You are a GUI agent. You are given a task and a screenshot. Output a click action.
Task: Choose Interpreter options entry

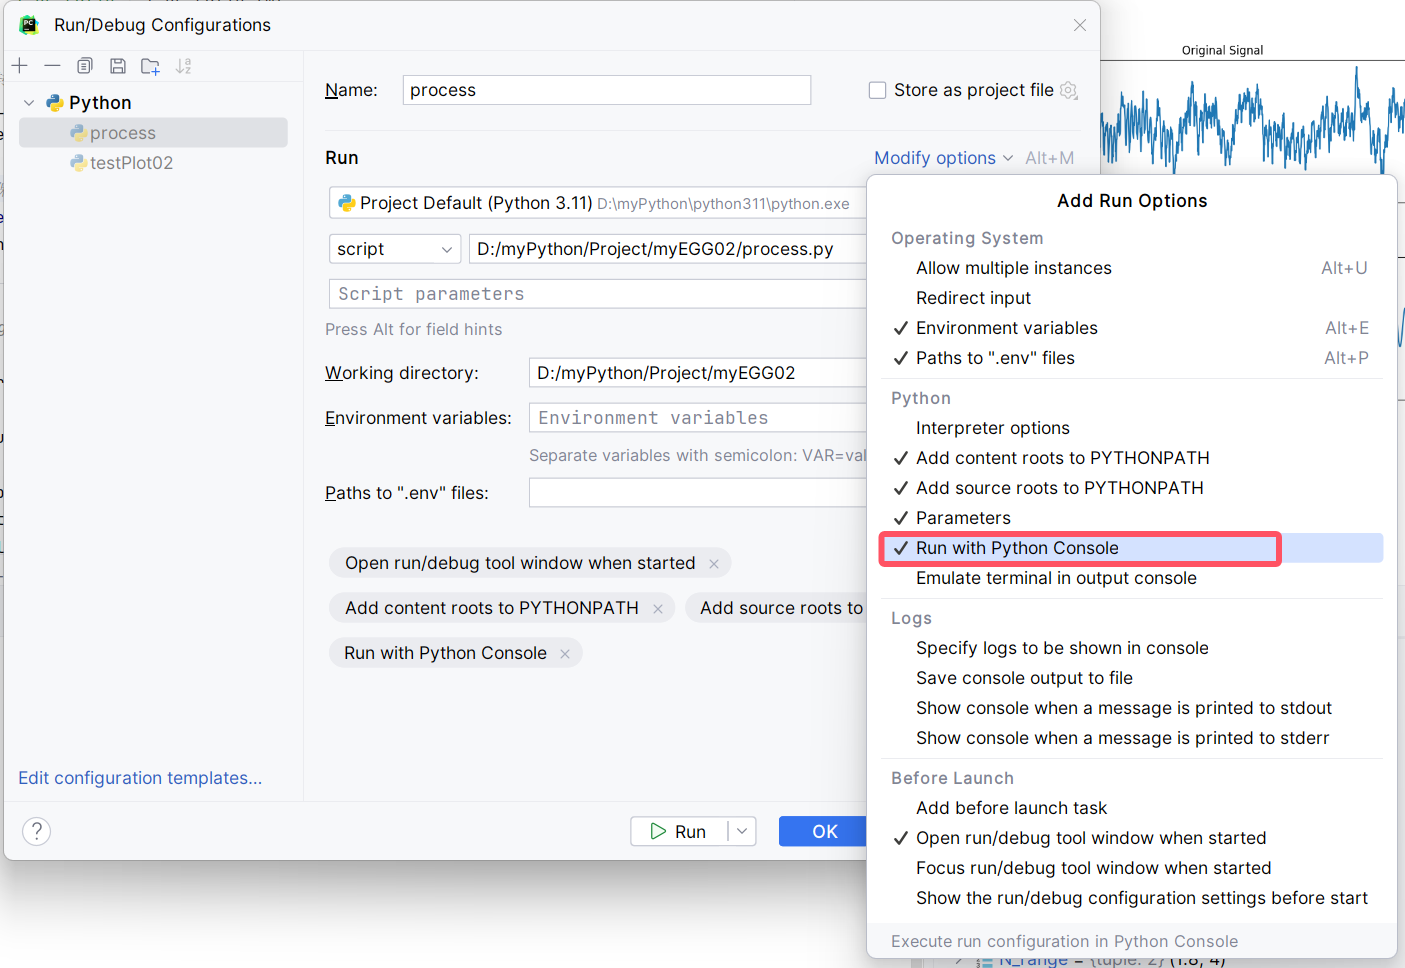1132,428
